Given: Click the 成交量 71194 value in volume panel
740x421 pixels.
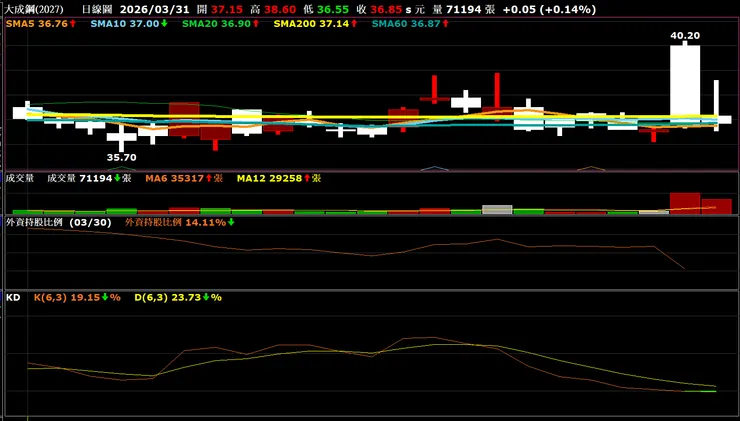Looking at the screenshot, I should click(x=89, y=178).
